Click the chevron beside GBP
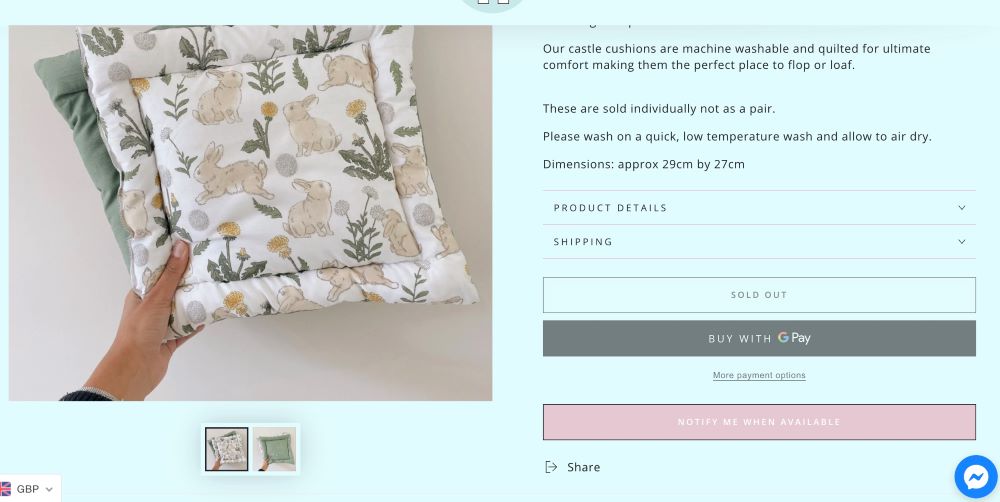This screenshot has width=1000, height=502. (49, 490)
